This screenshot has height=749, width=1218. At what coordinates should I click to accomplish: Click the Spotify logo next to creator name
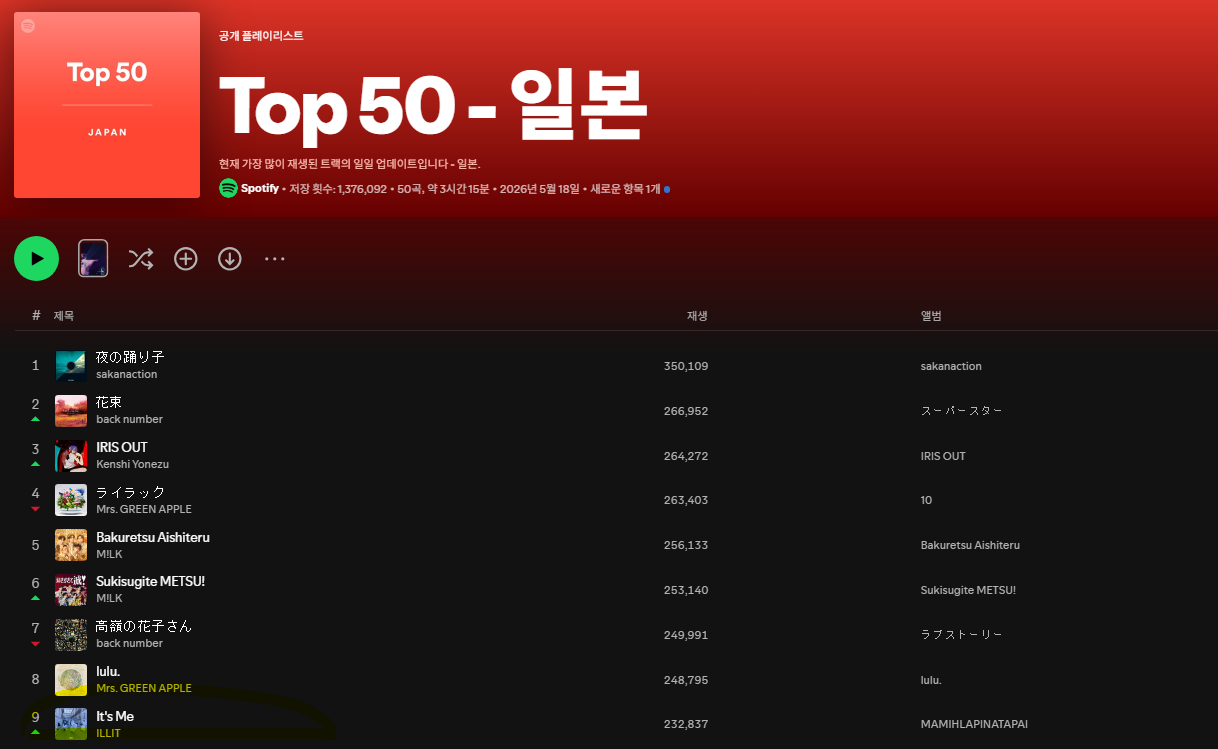pos(228,188)
